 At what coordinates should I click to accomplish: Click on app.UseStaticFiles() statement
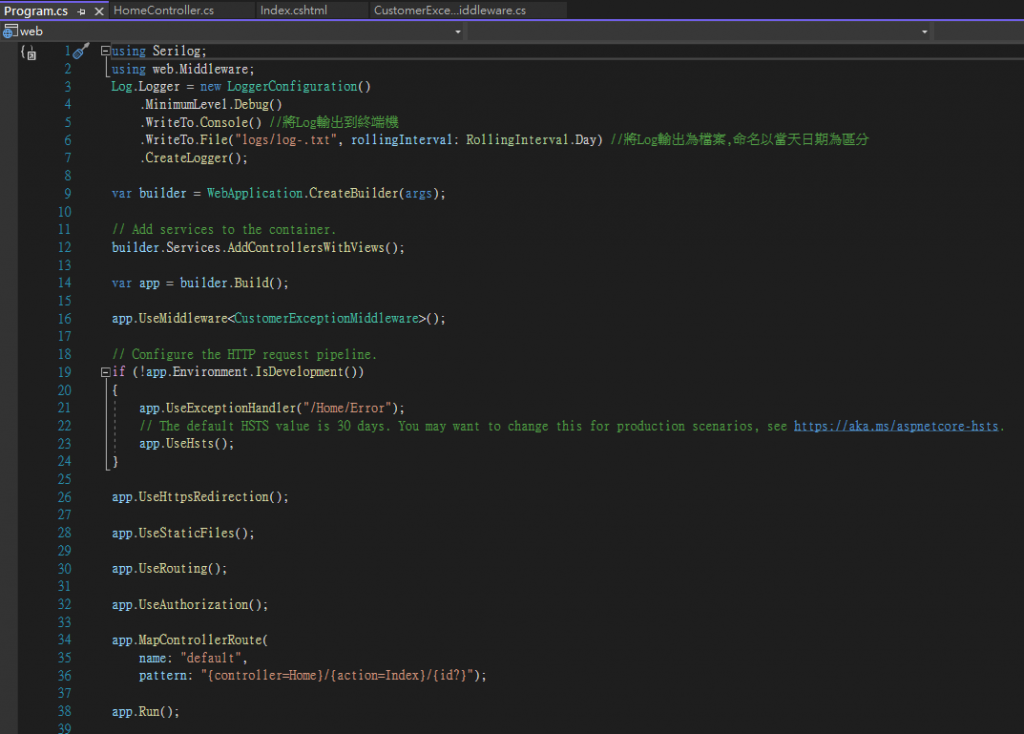pyautogui.click(x=183, y=534)
